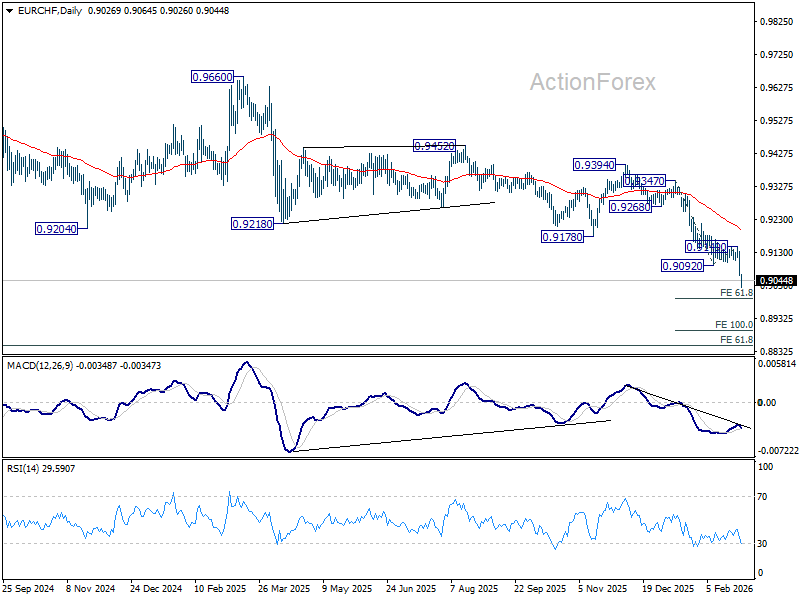Click the 5 Feb 2026 date marker
The width and height of the screenshot is (800, 600).
coord(730,588)
